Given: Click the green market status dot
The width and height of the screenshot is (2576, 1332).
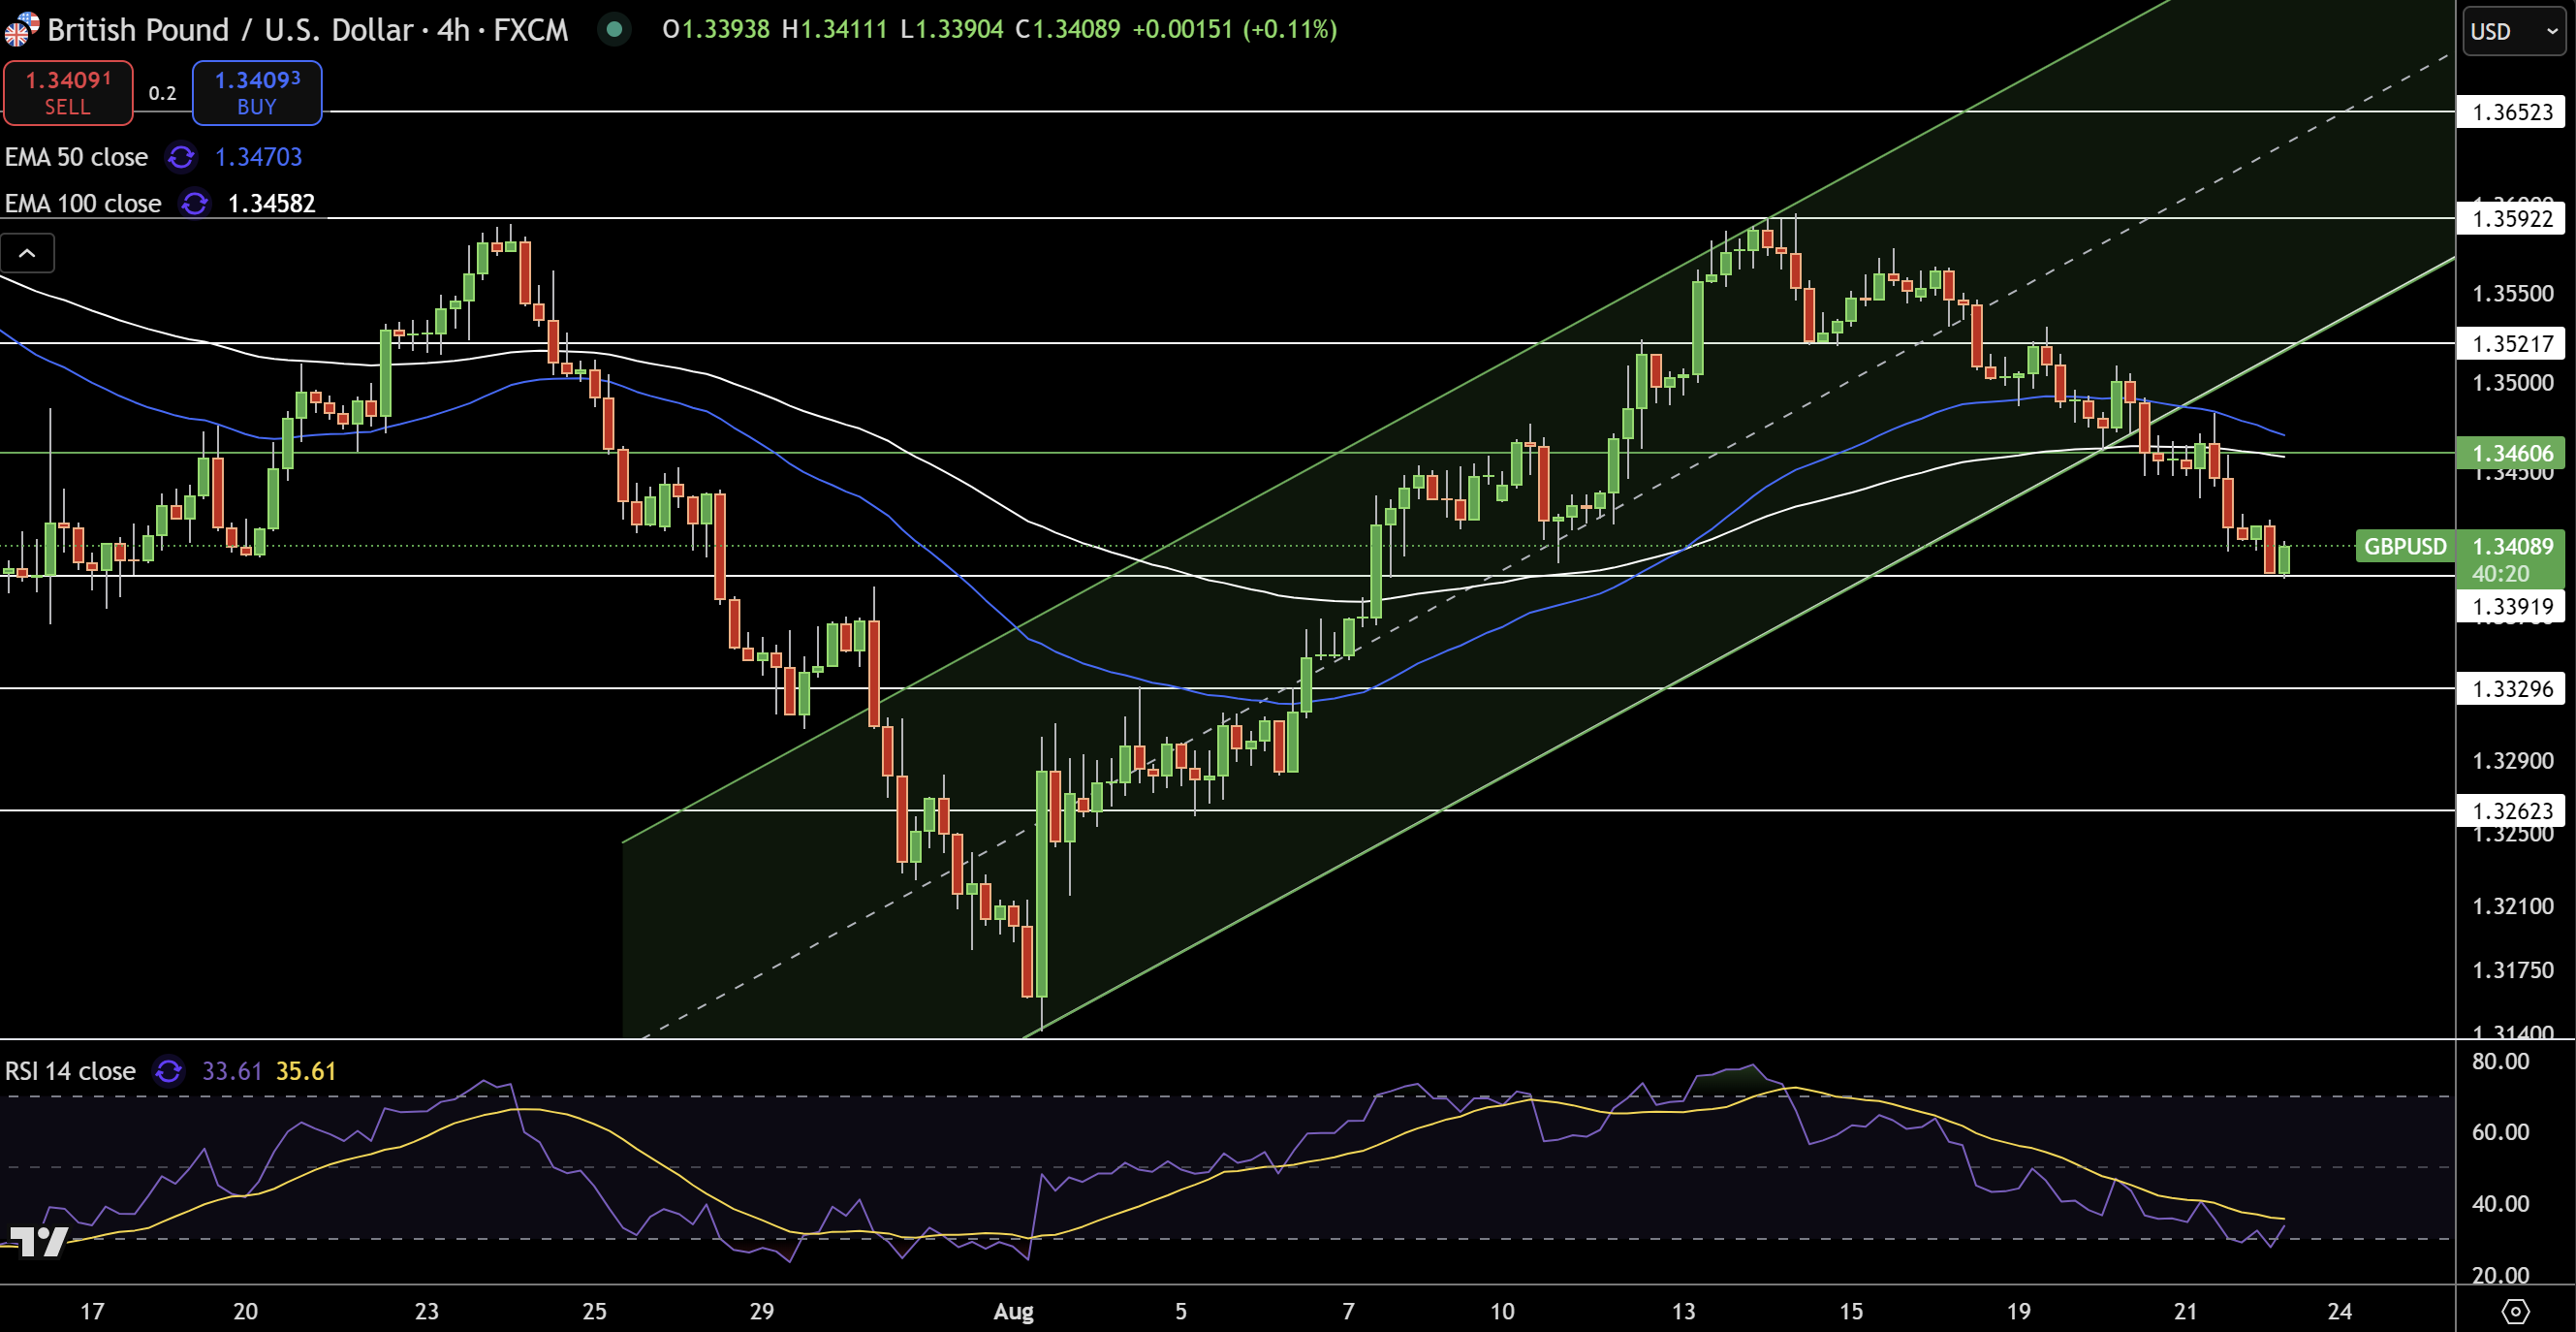Looking at the screenshot, I should pos(614,30).
